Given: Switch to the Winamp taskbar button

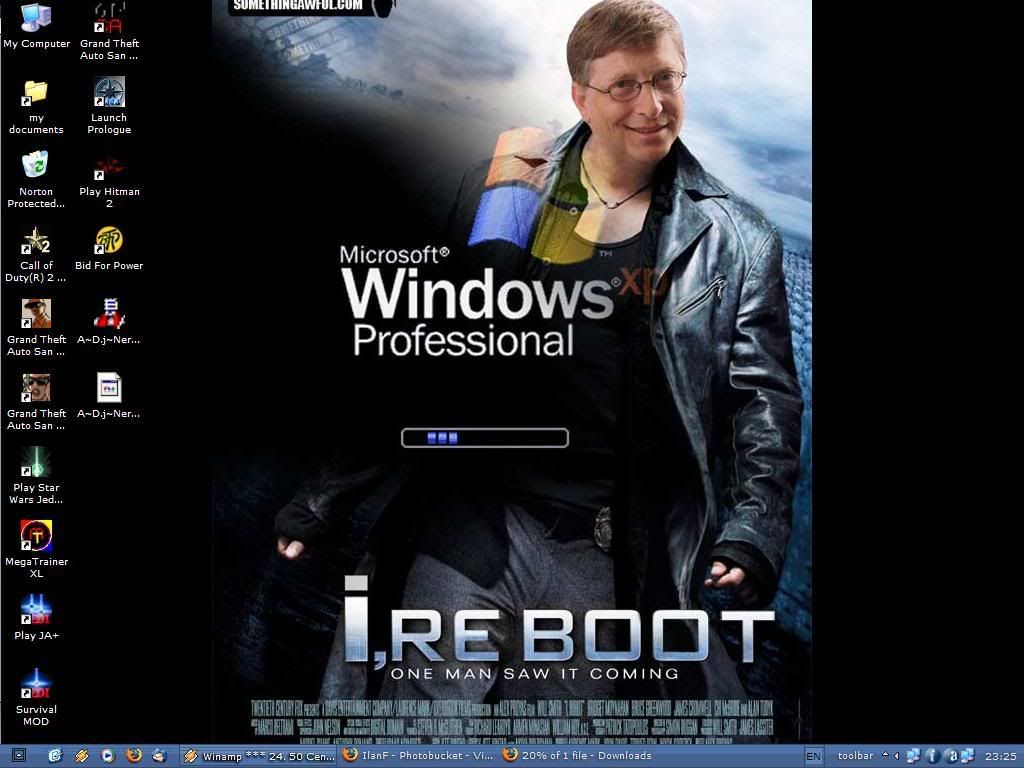Looking at the screenshot, I should [x=259, y=756].
